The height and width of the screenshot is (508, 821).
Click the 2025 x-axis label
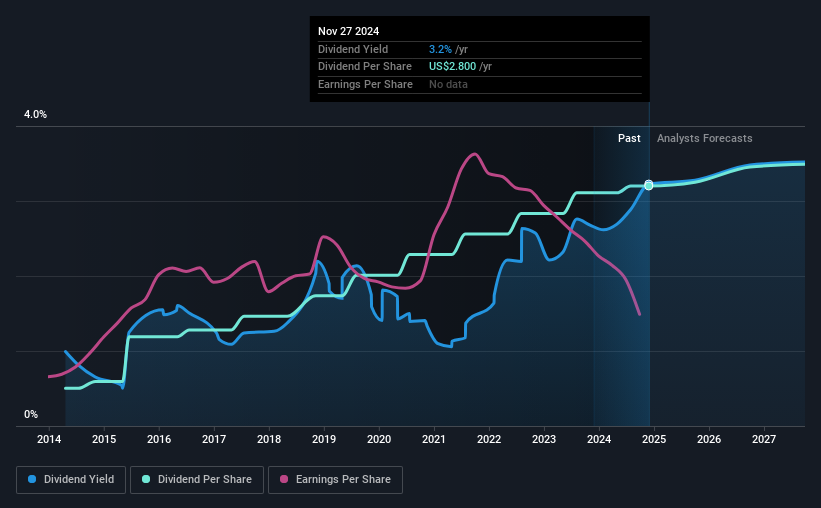pos(654,439)
